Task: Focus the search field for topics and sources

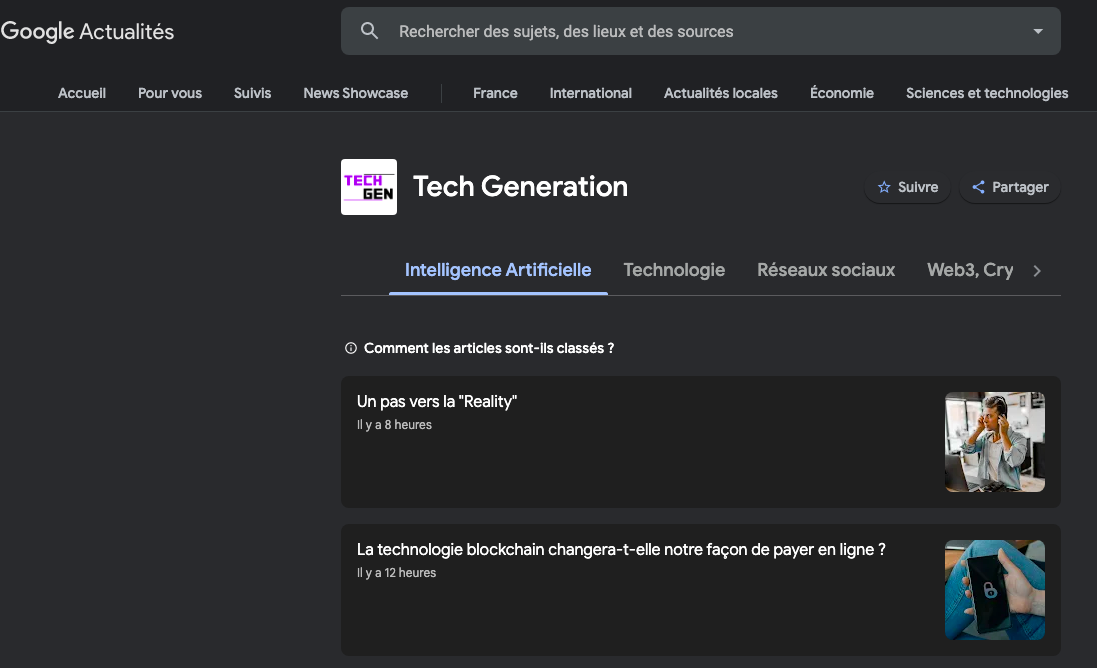Action: pyautogui.click(x=700, y=31)
